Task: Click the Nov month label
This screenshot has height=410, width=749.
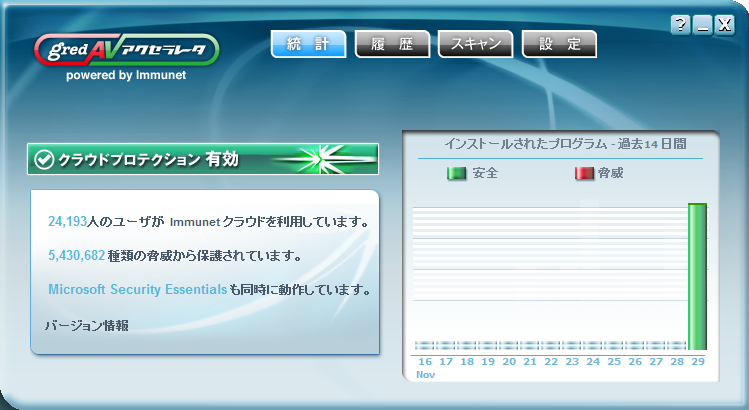Action: (425, 375)
